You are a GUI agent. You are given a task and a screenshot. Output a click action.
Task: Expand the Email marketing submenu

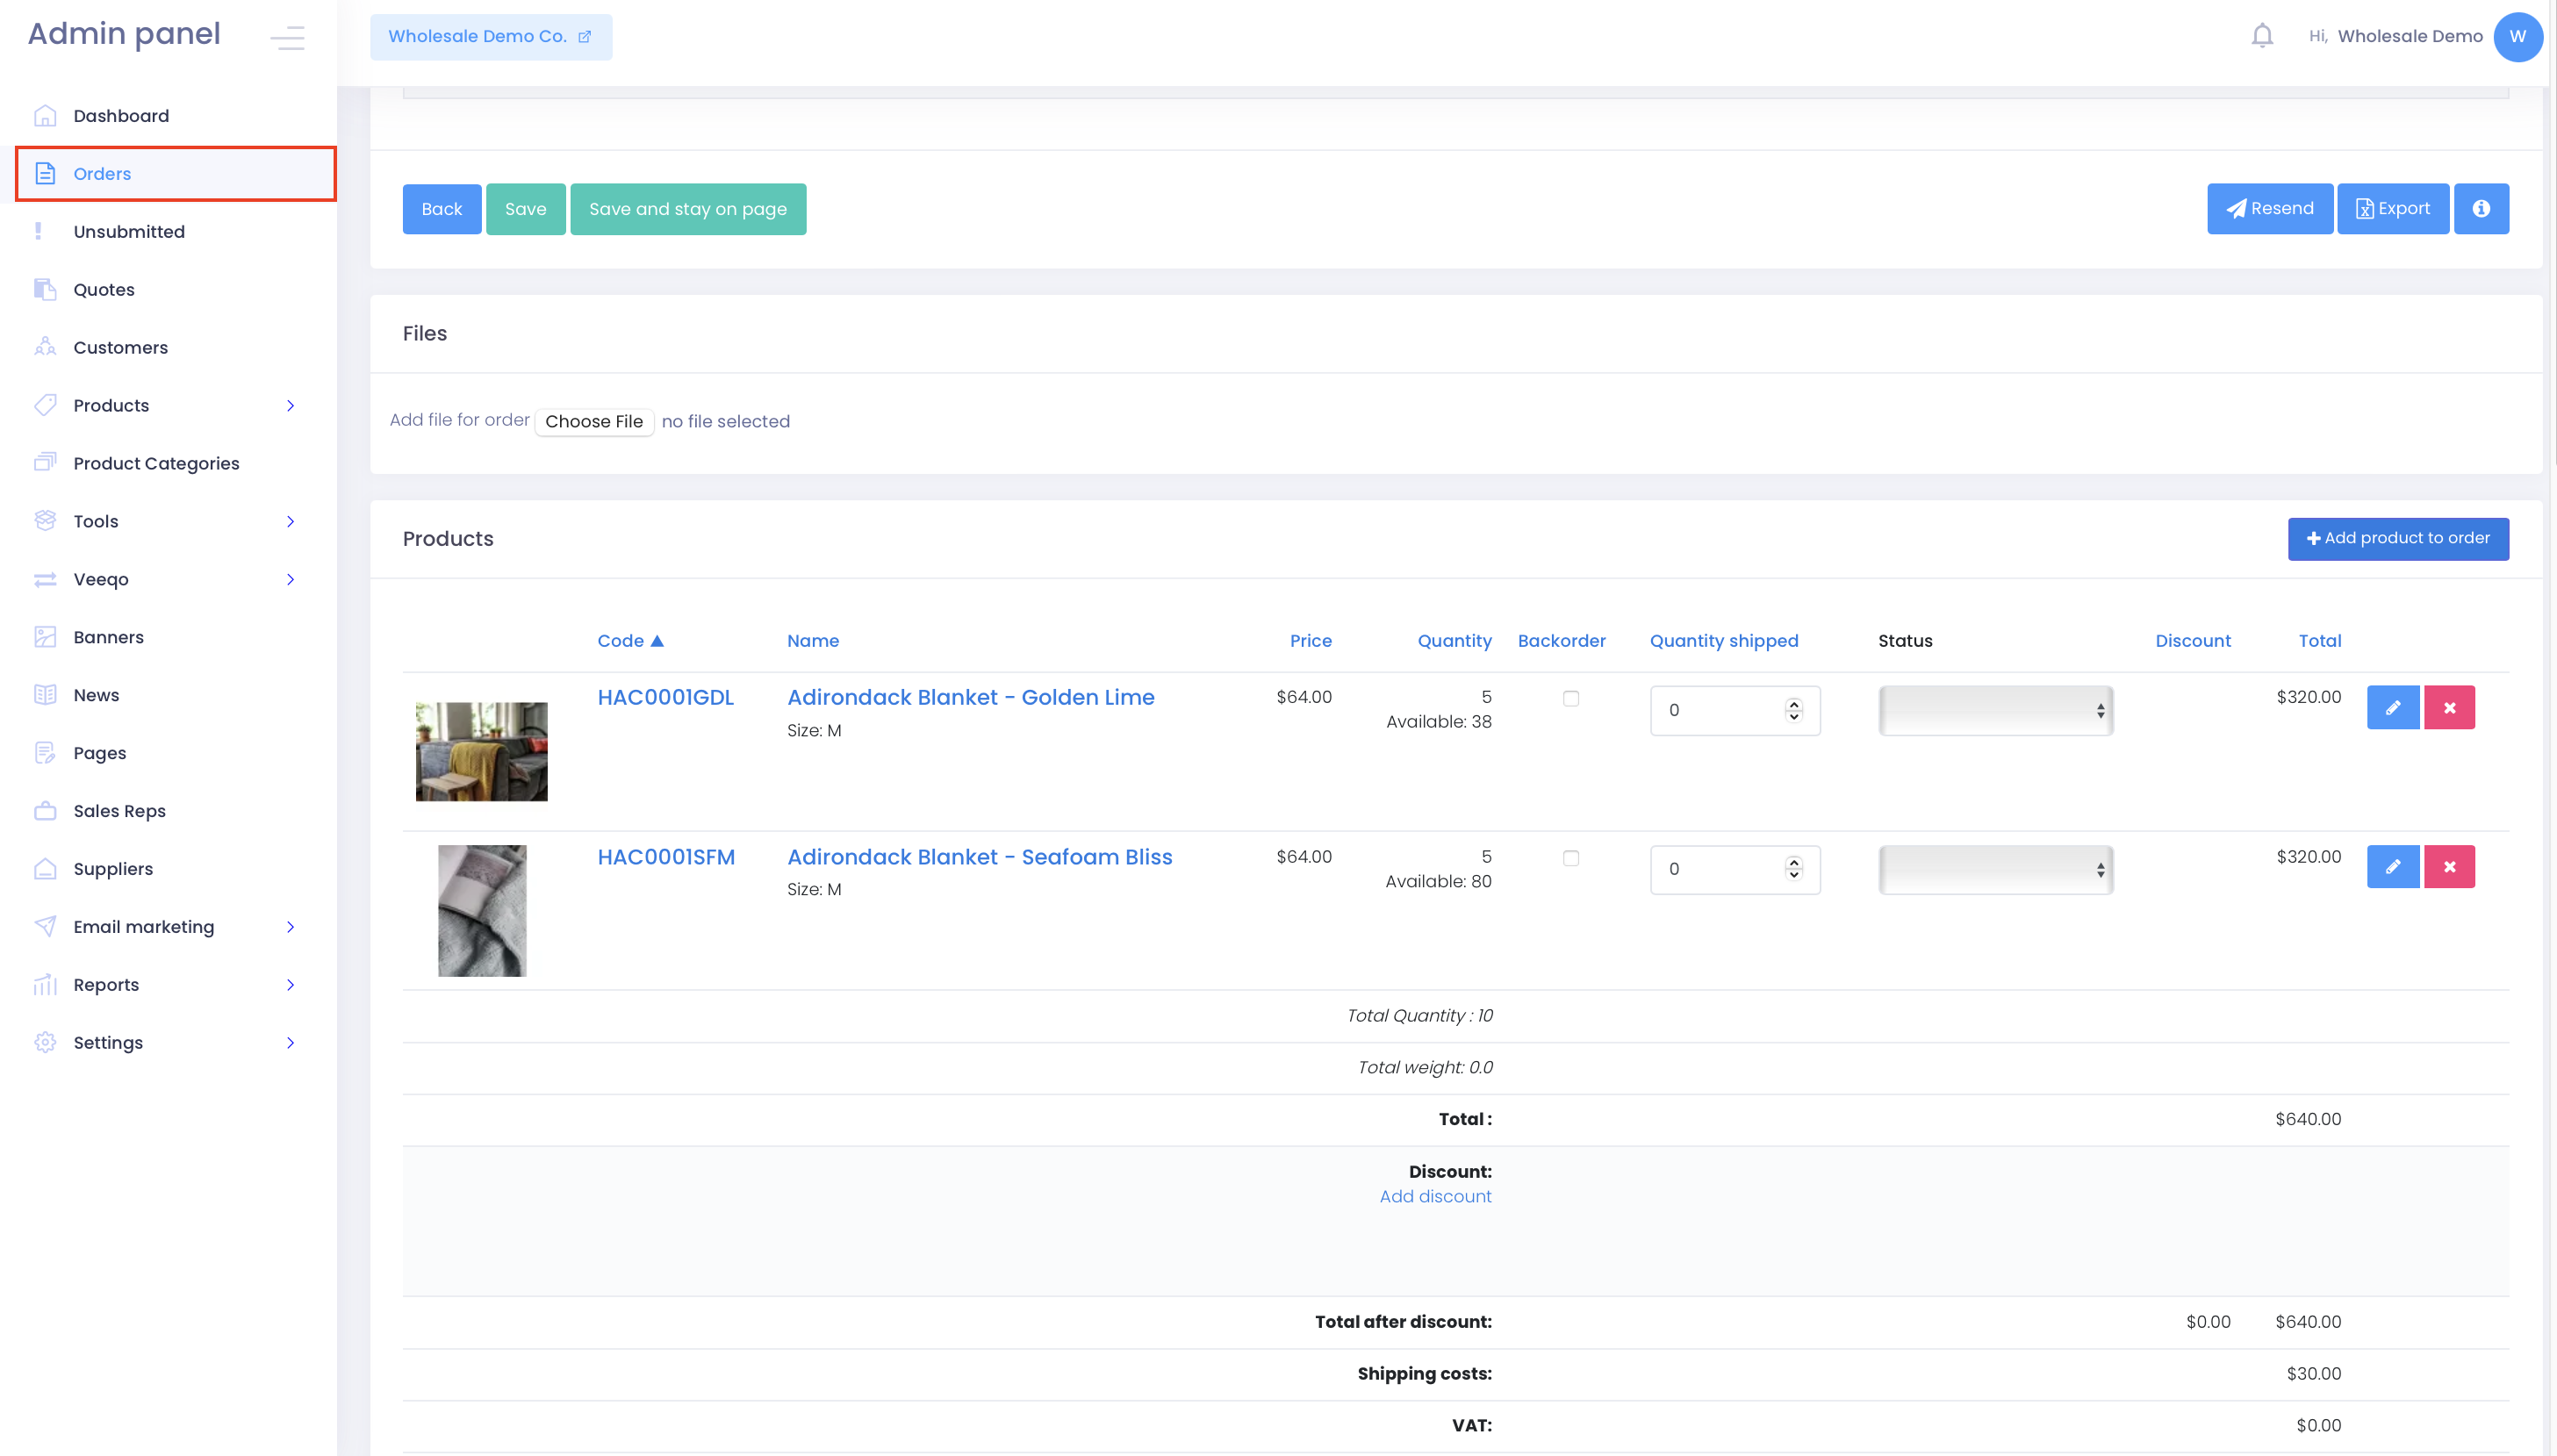[290, 926]
